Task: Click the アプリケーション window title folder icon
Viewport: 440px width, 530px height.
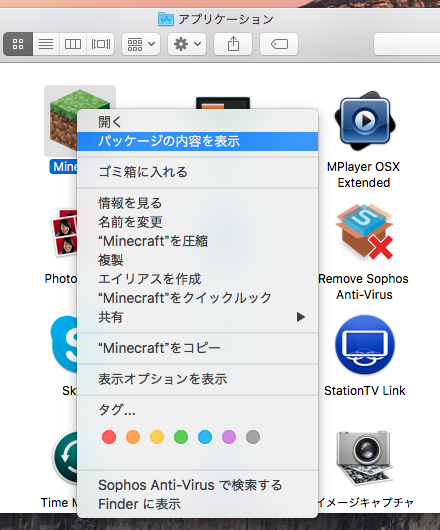Action: pos(166,19)
